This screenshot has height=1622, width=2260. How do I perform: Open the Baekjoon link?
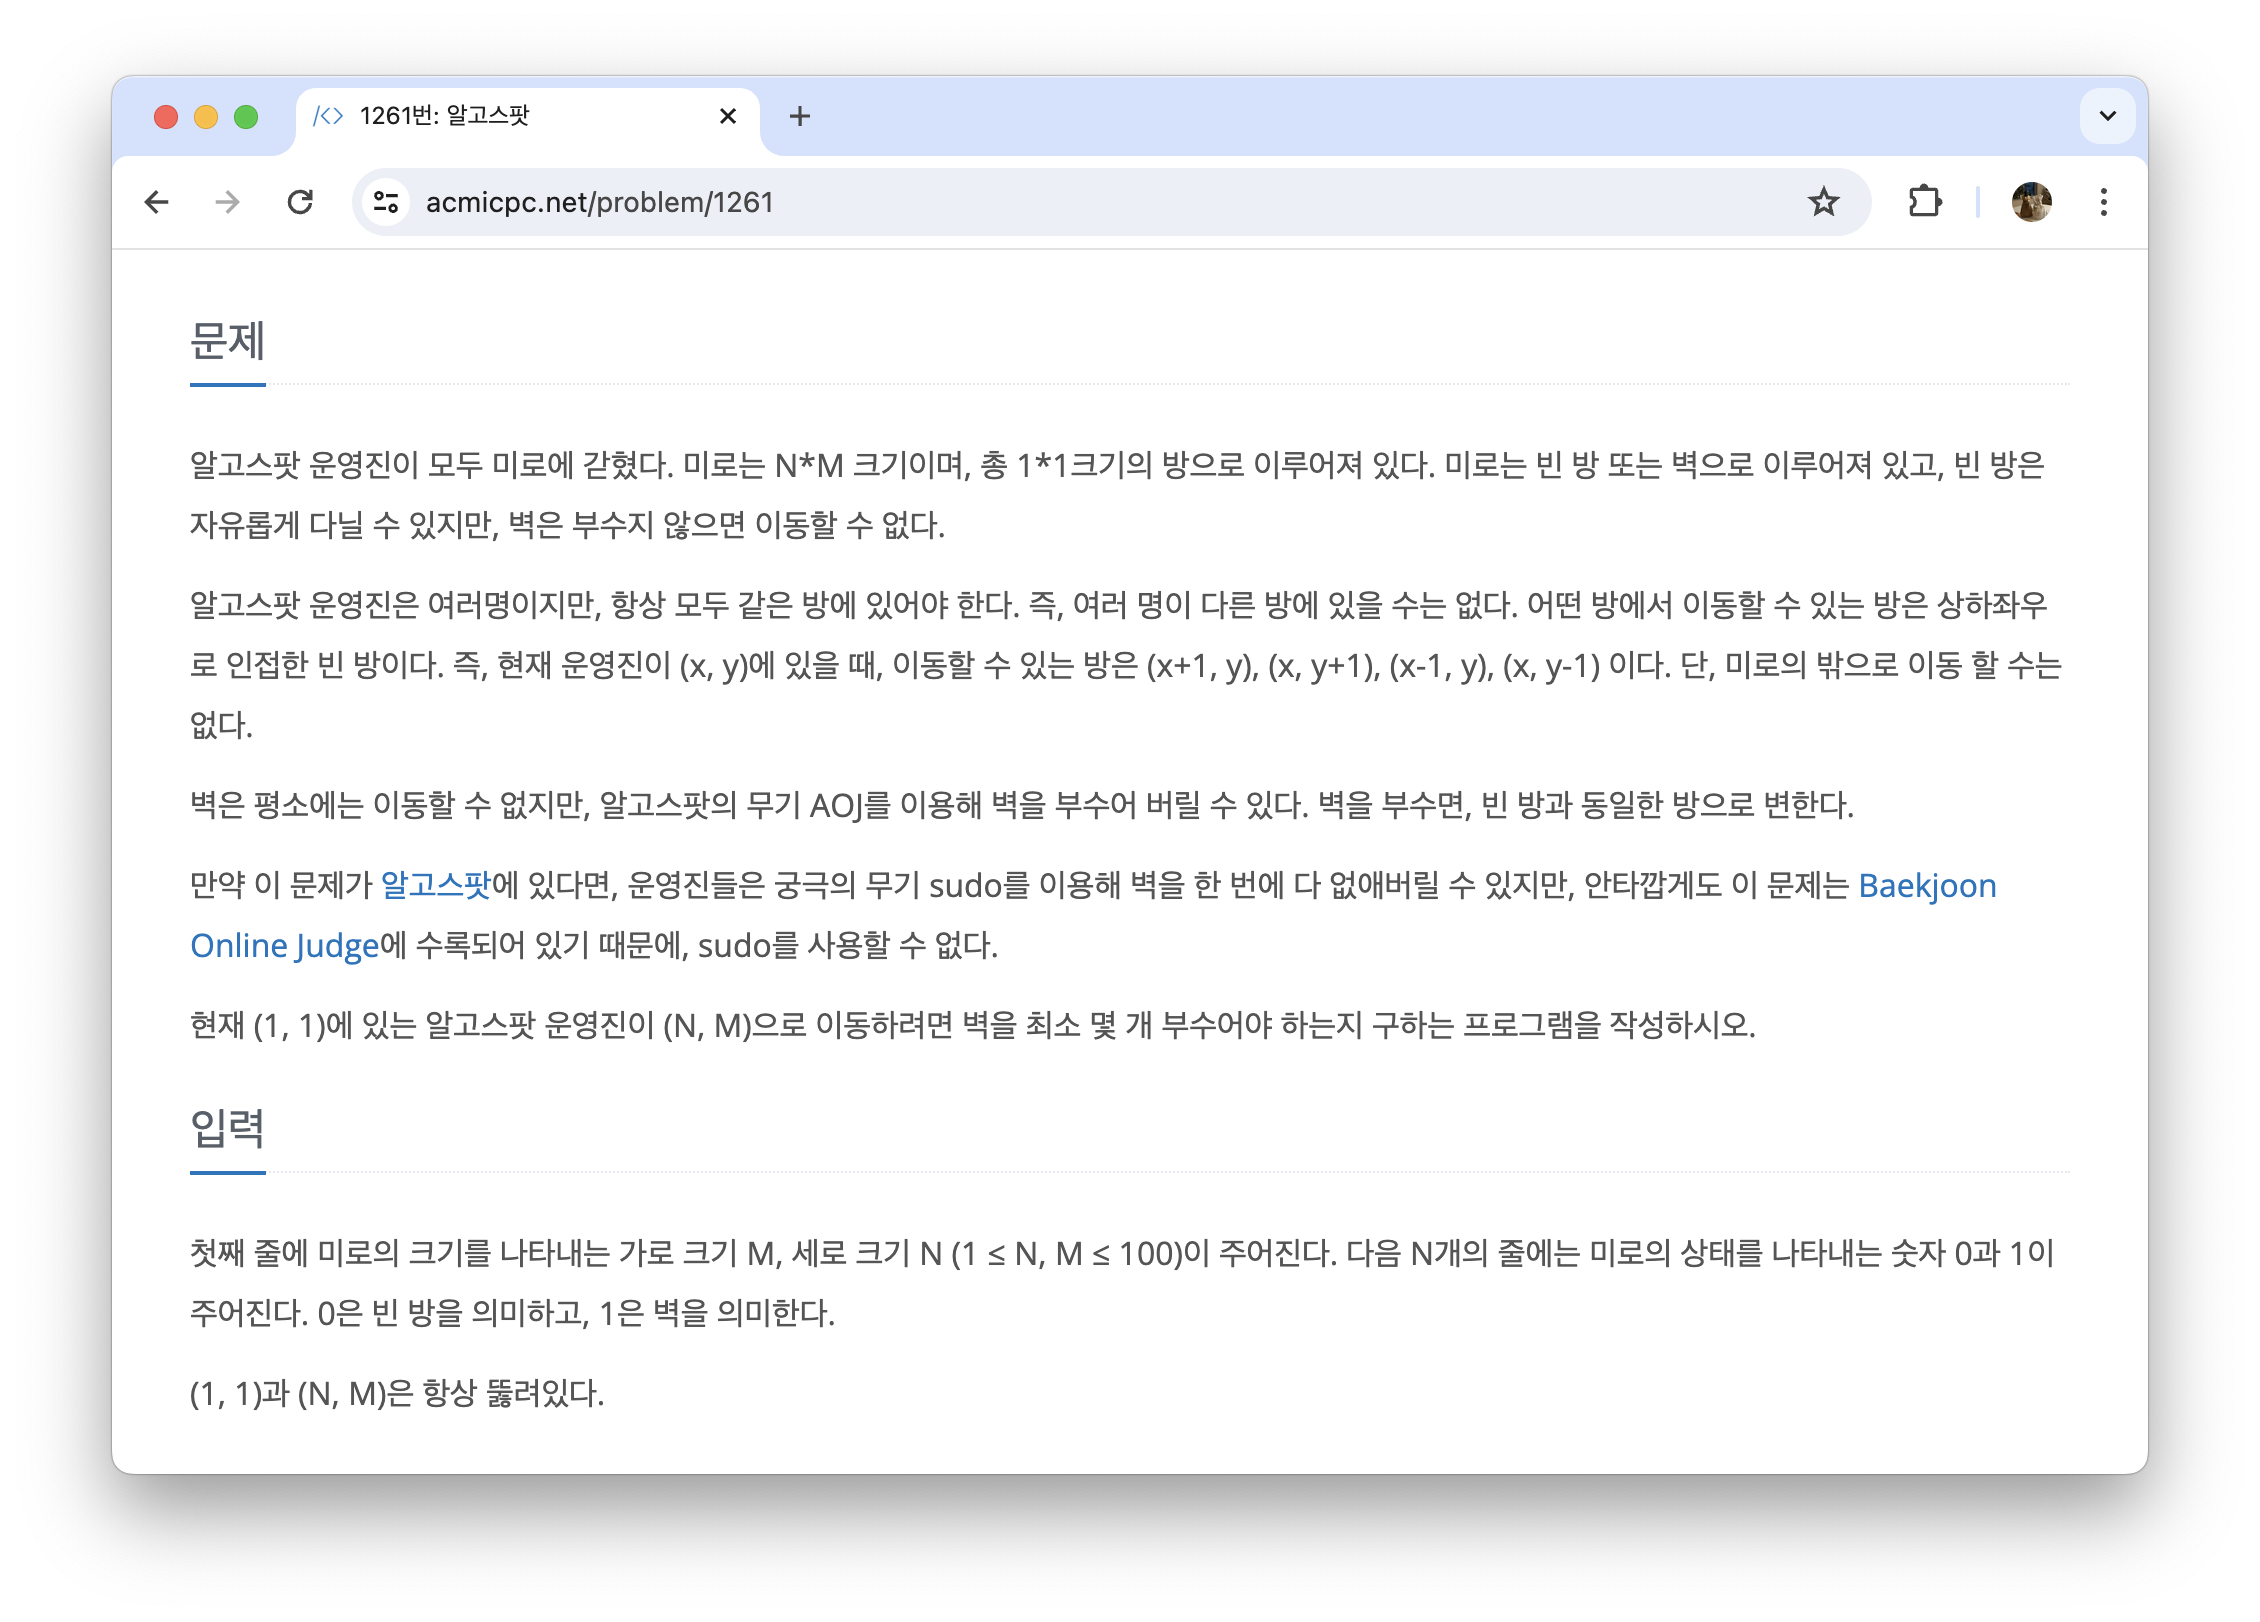(x=1926, y=885)
